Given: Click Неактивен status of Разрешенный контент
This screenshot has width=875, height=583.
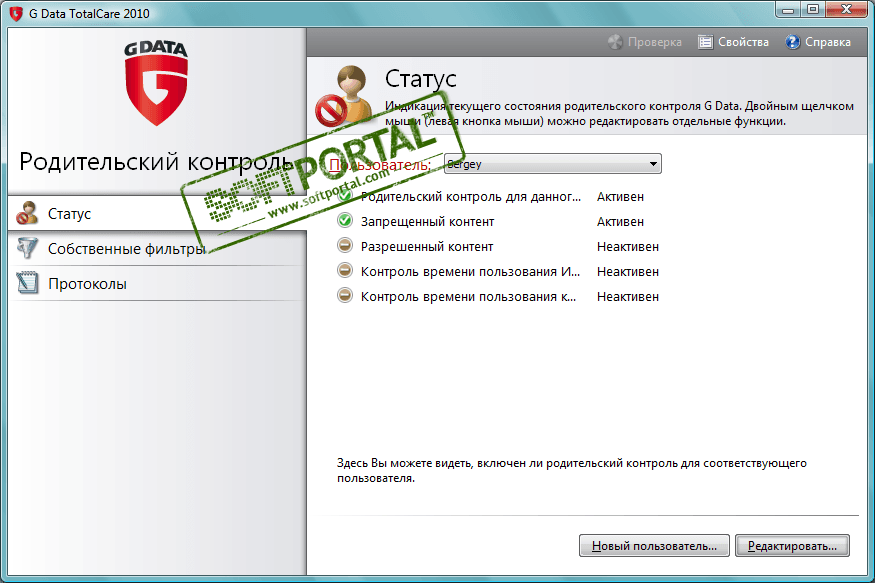Looking at the screenshot, I should pyautogui.click(x=628, y=247).
